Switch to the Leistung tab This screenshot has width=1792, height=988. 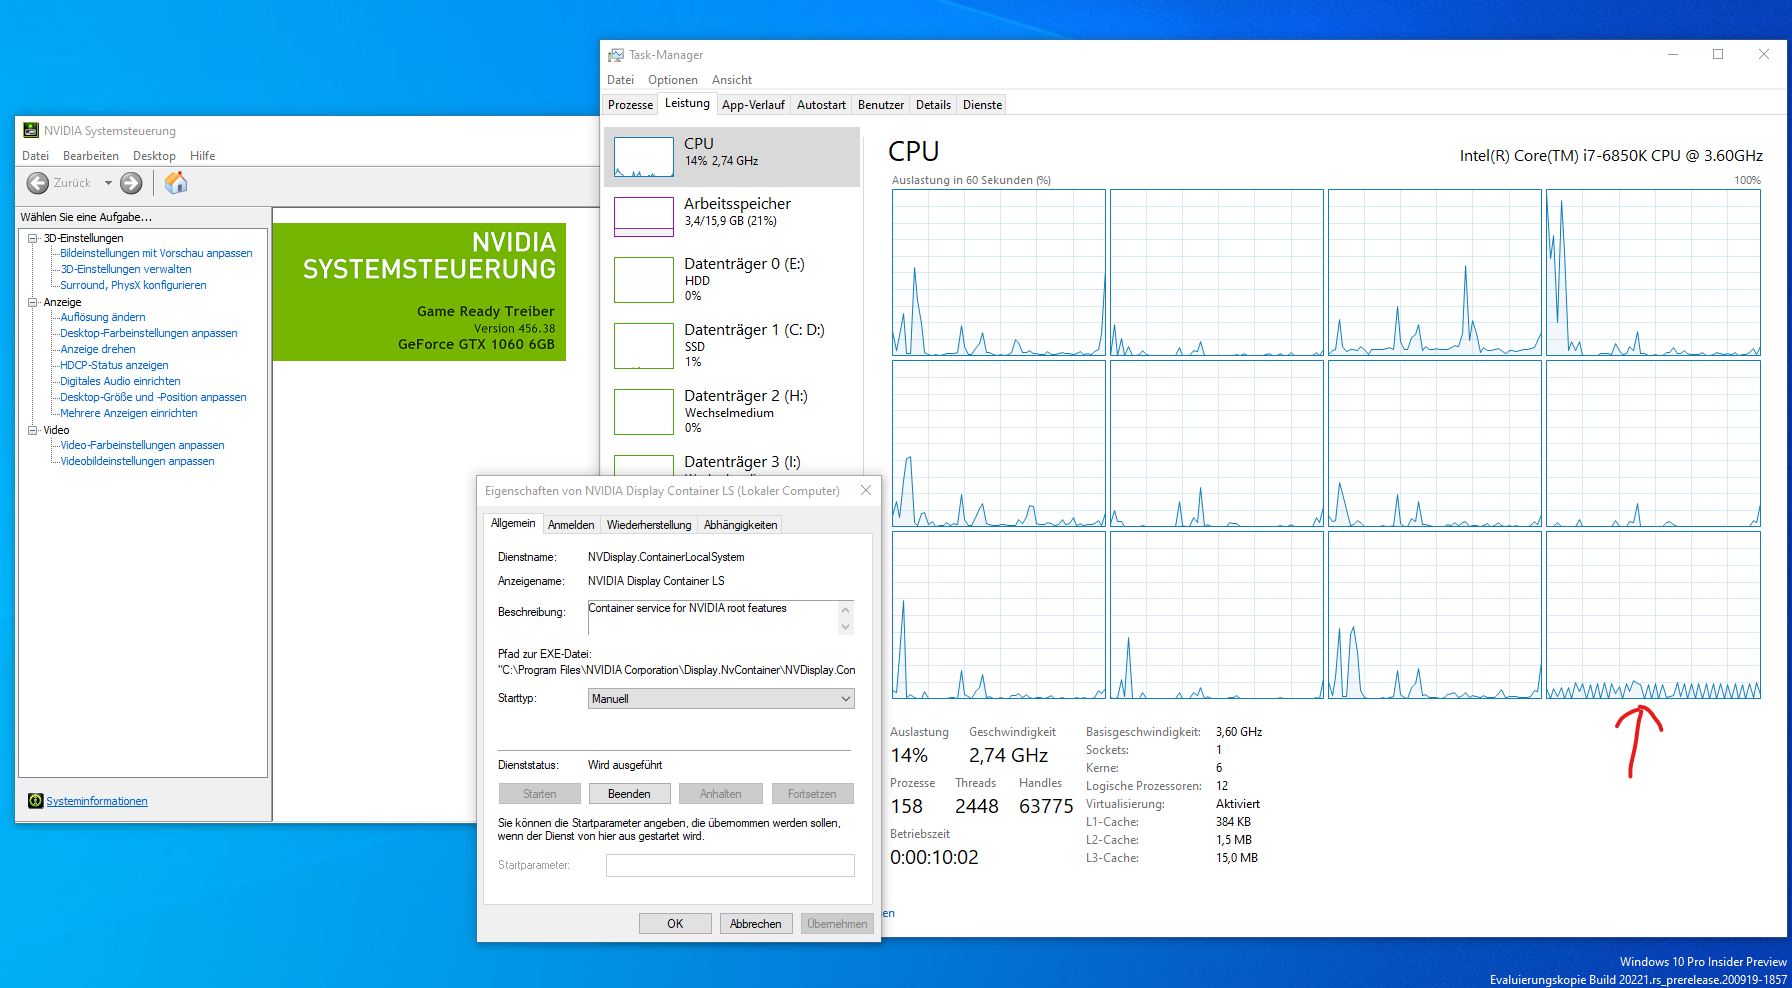click(x=687, y=103)
